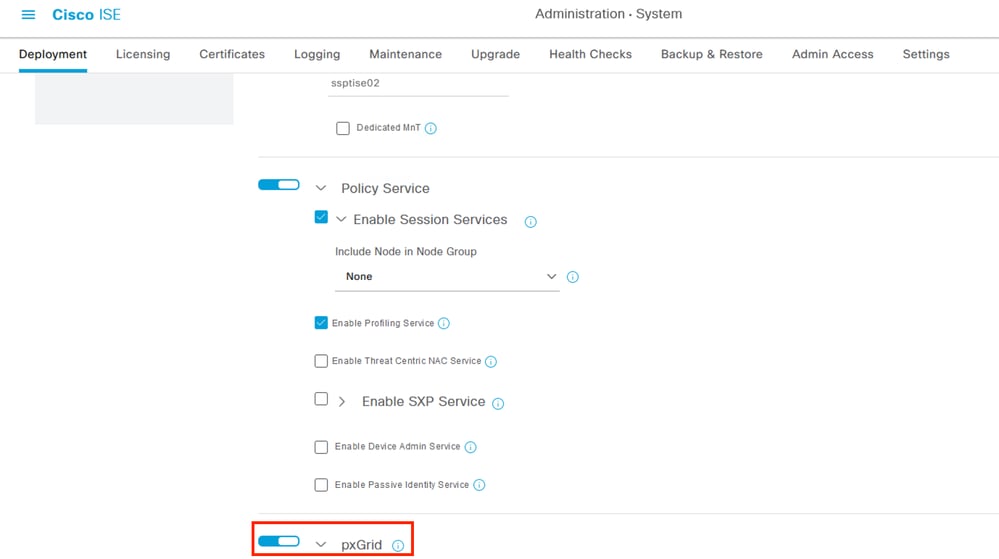Go to the Admin Access tab
The width and height of the screenshot is (999, 559).
(x=832, y=54)
